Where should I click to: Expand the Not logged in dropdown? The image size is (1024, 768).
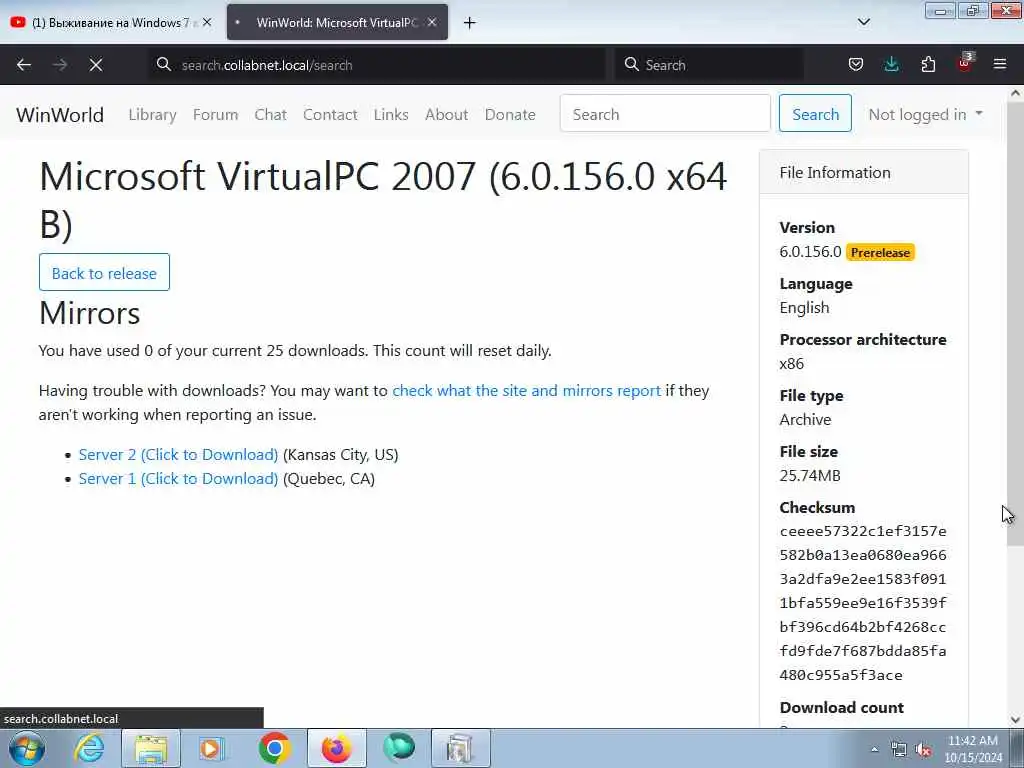pyautogui.click(x=925, y=114)
